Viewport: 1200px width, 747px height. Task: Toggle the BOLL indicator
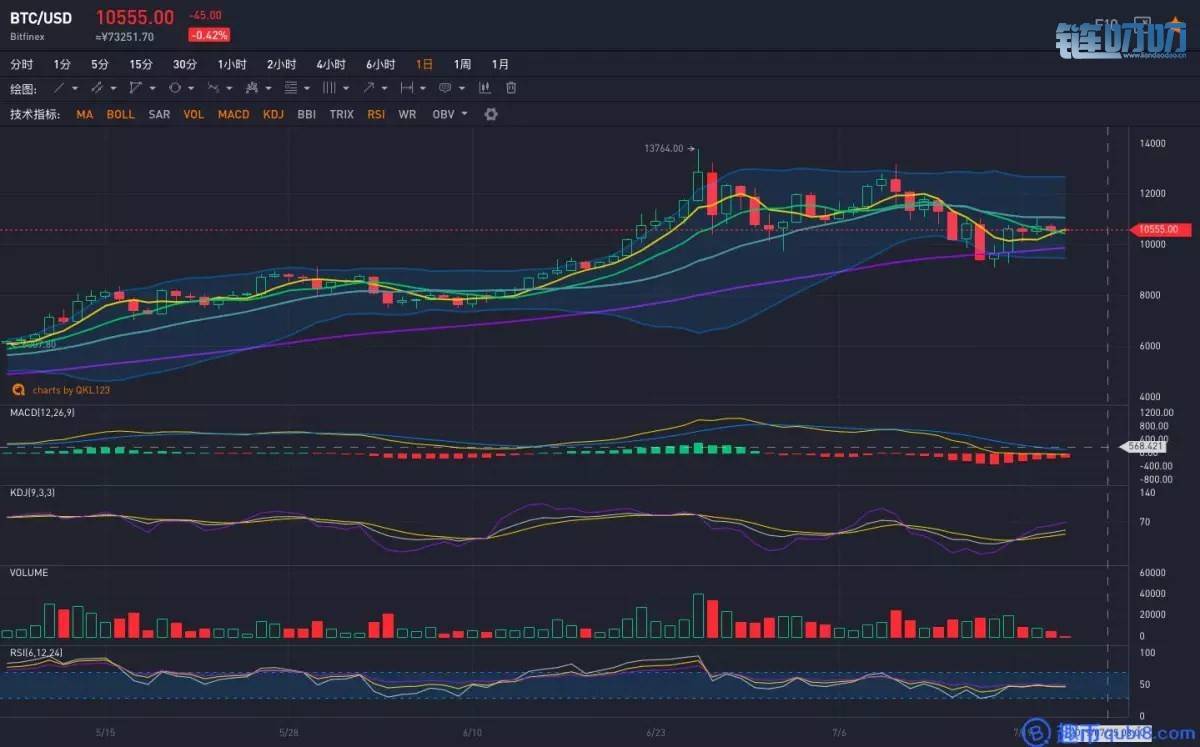point(120,114)
